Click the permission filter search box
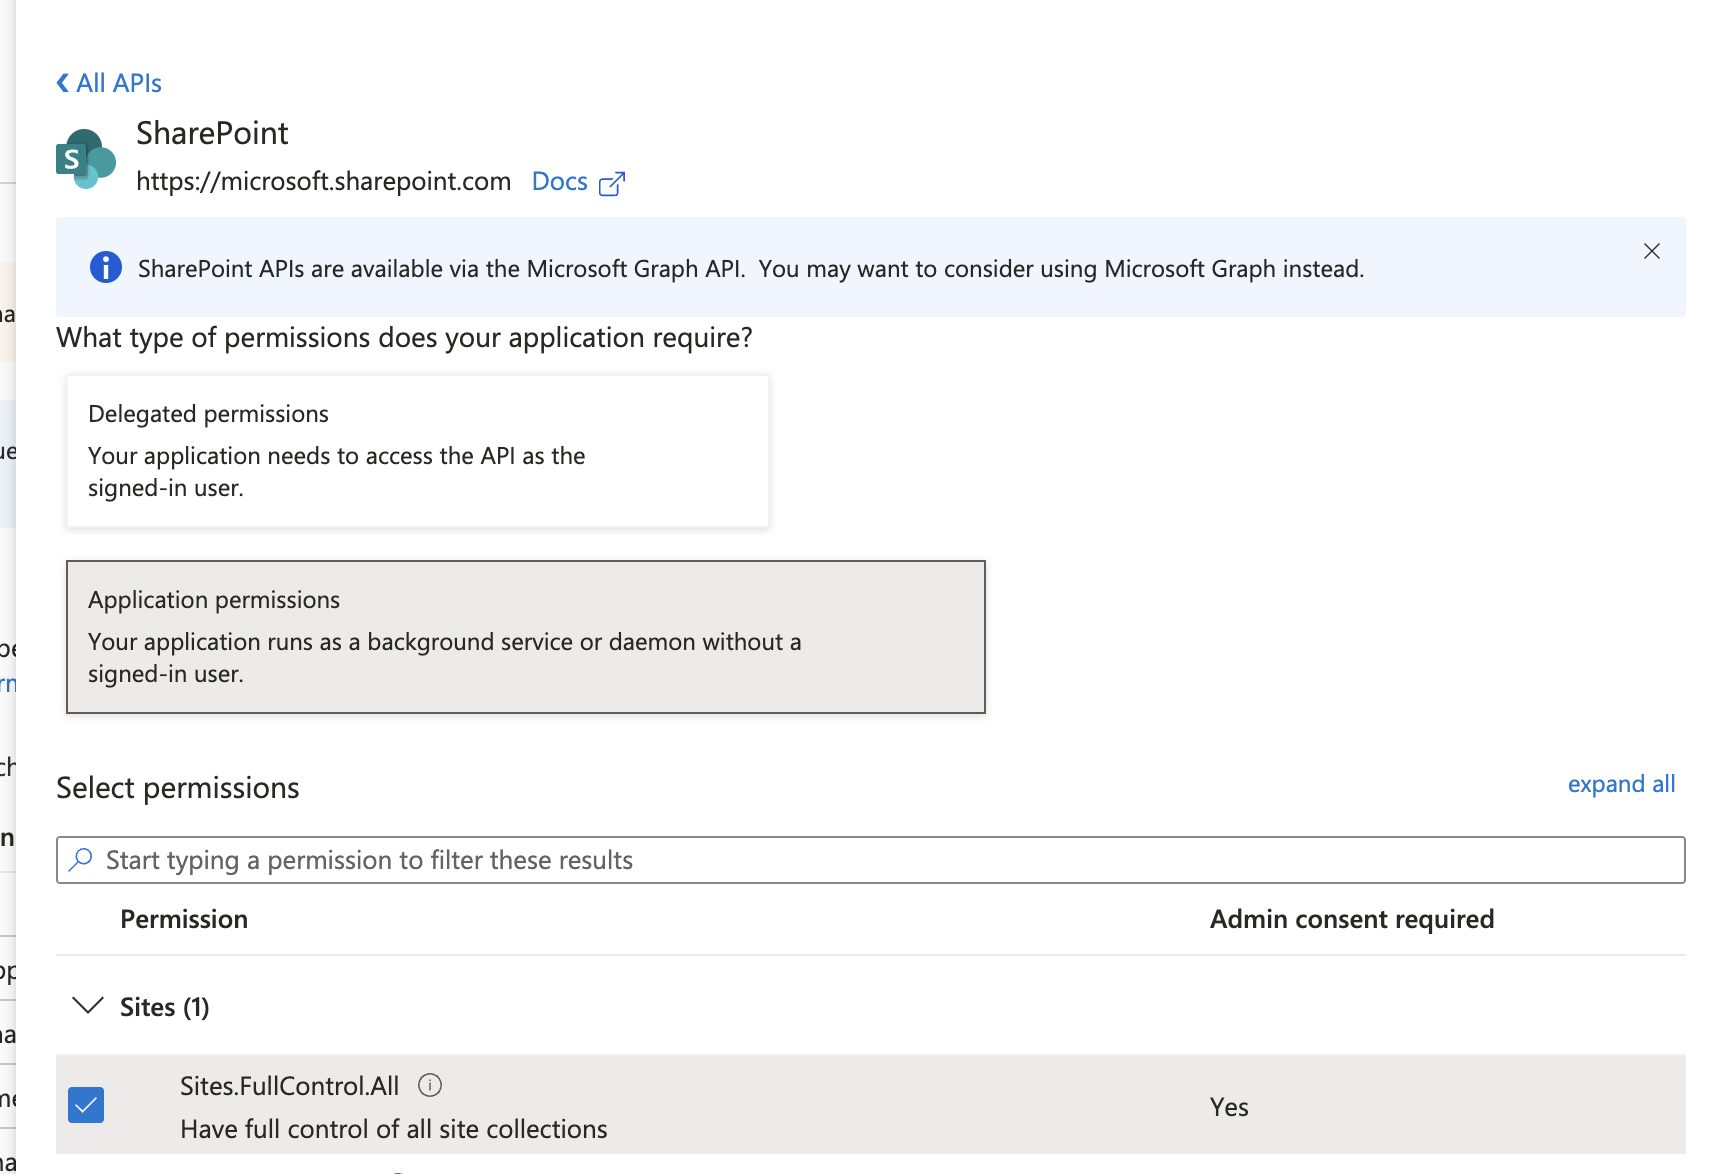The image size is (1712, 1174). [871, 860]
